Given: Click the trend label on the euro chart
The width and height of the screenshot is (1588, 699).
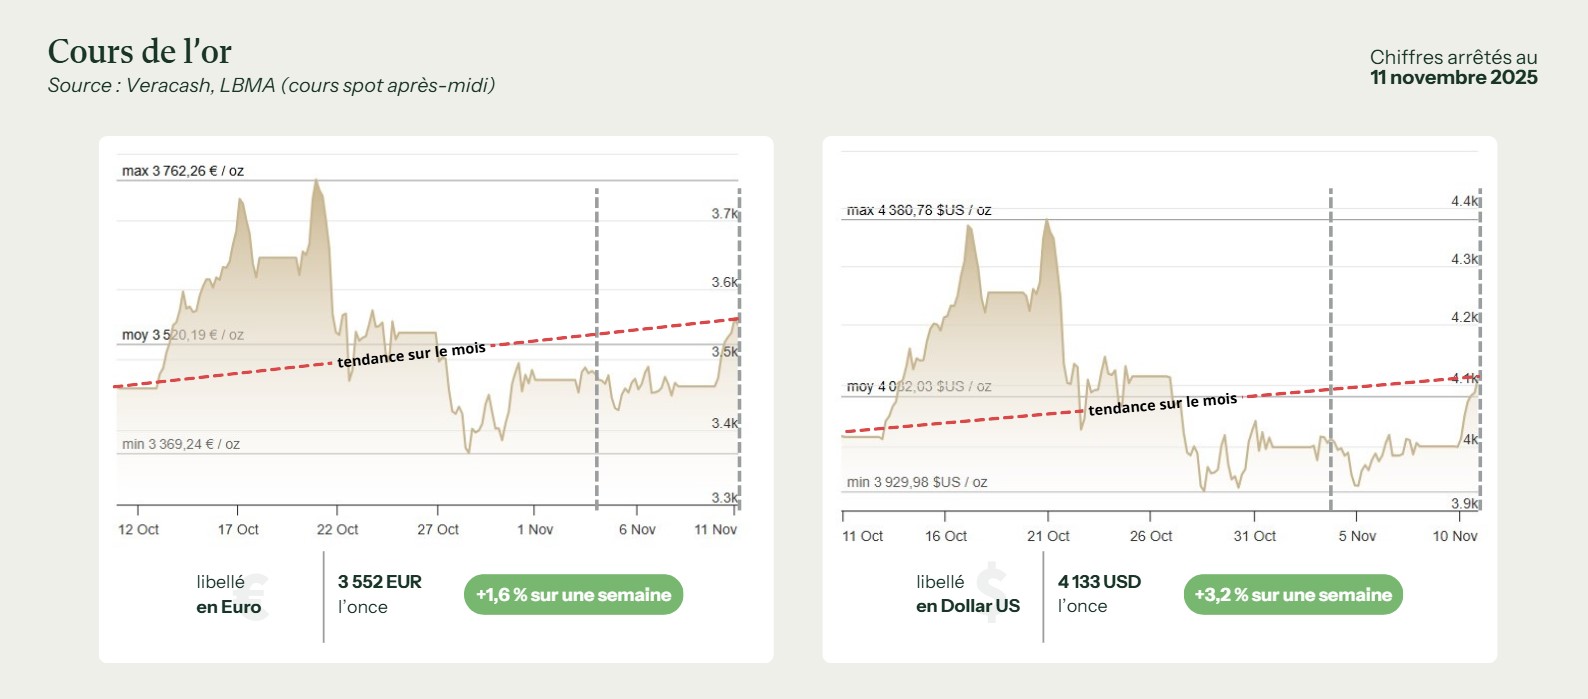Looking at the screenshot, I should pos(411,354).
